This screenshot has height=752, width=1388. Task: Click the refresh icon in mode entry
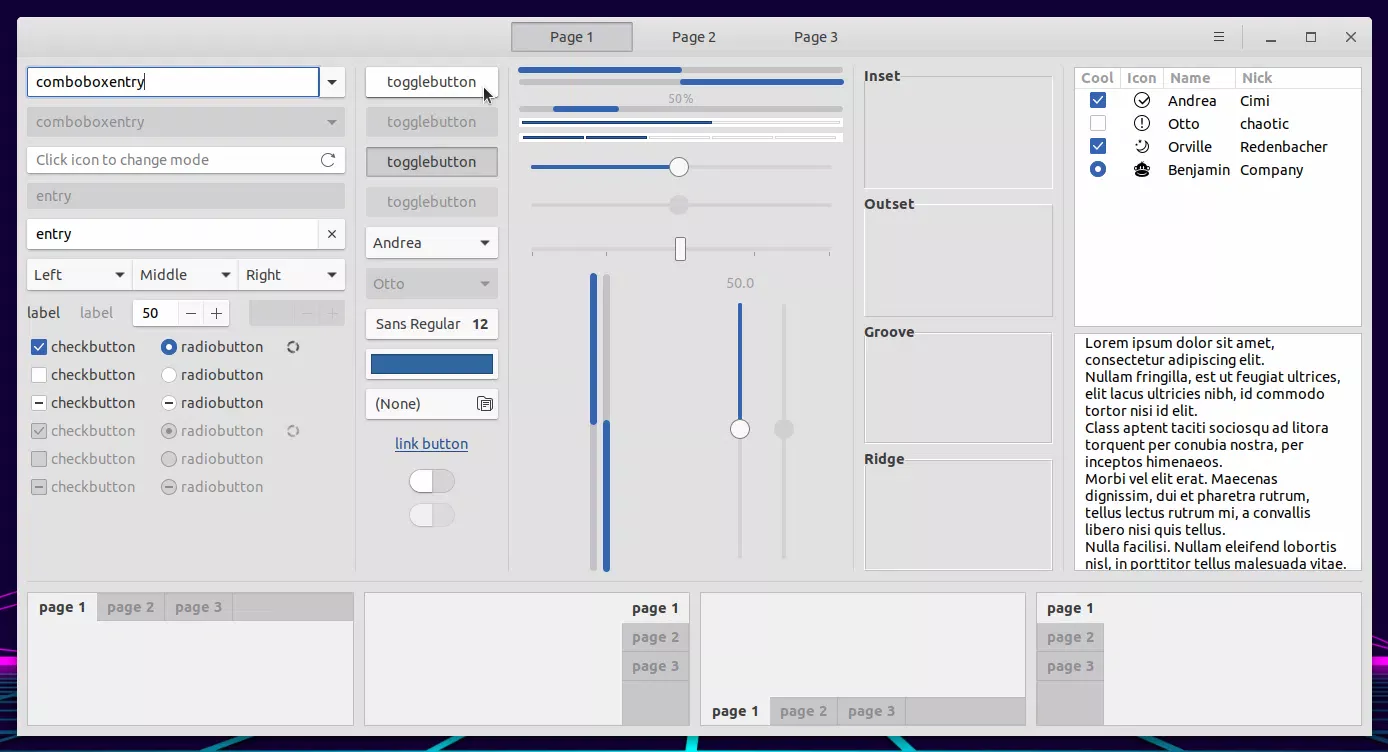[x=327, y=160]
